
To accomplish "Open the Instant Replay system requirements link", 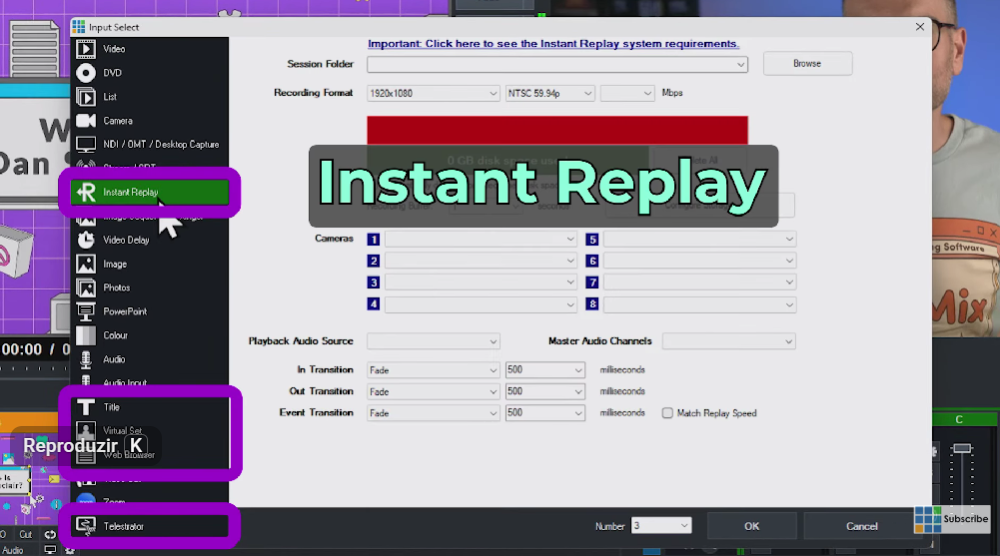I will pos(553,44).
